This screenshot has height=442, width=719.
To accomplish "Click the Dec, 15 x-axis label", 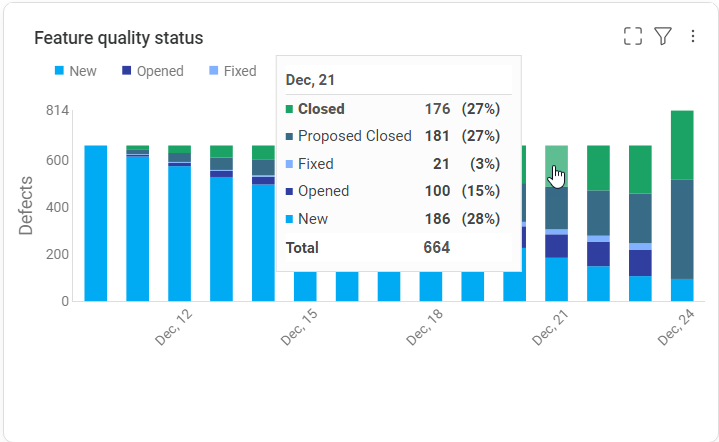I will point(299,328).
